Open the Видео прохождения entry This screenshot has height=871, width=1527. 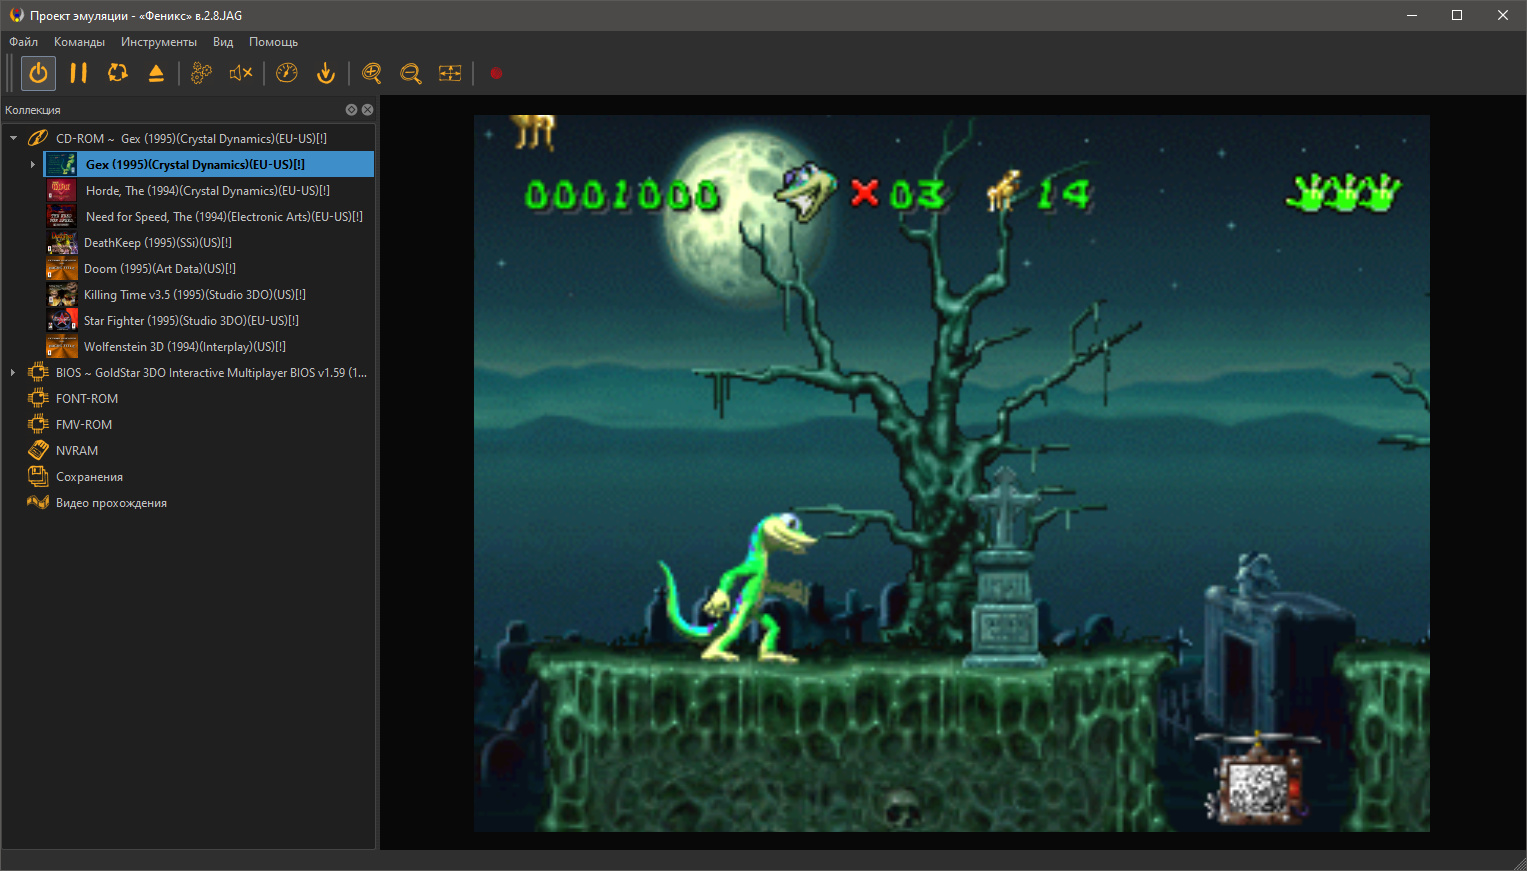(x=111, y=502)
